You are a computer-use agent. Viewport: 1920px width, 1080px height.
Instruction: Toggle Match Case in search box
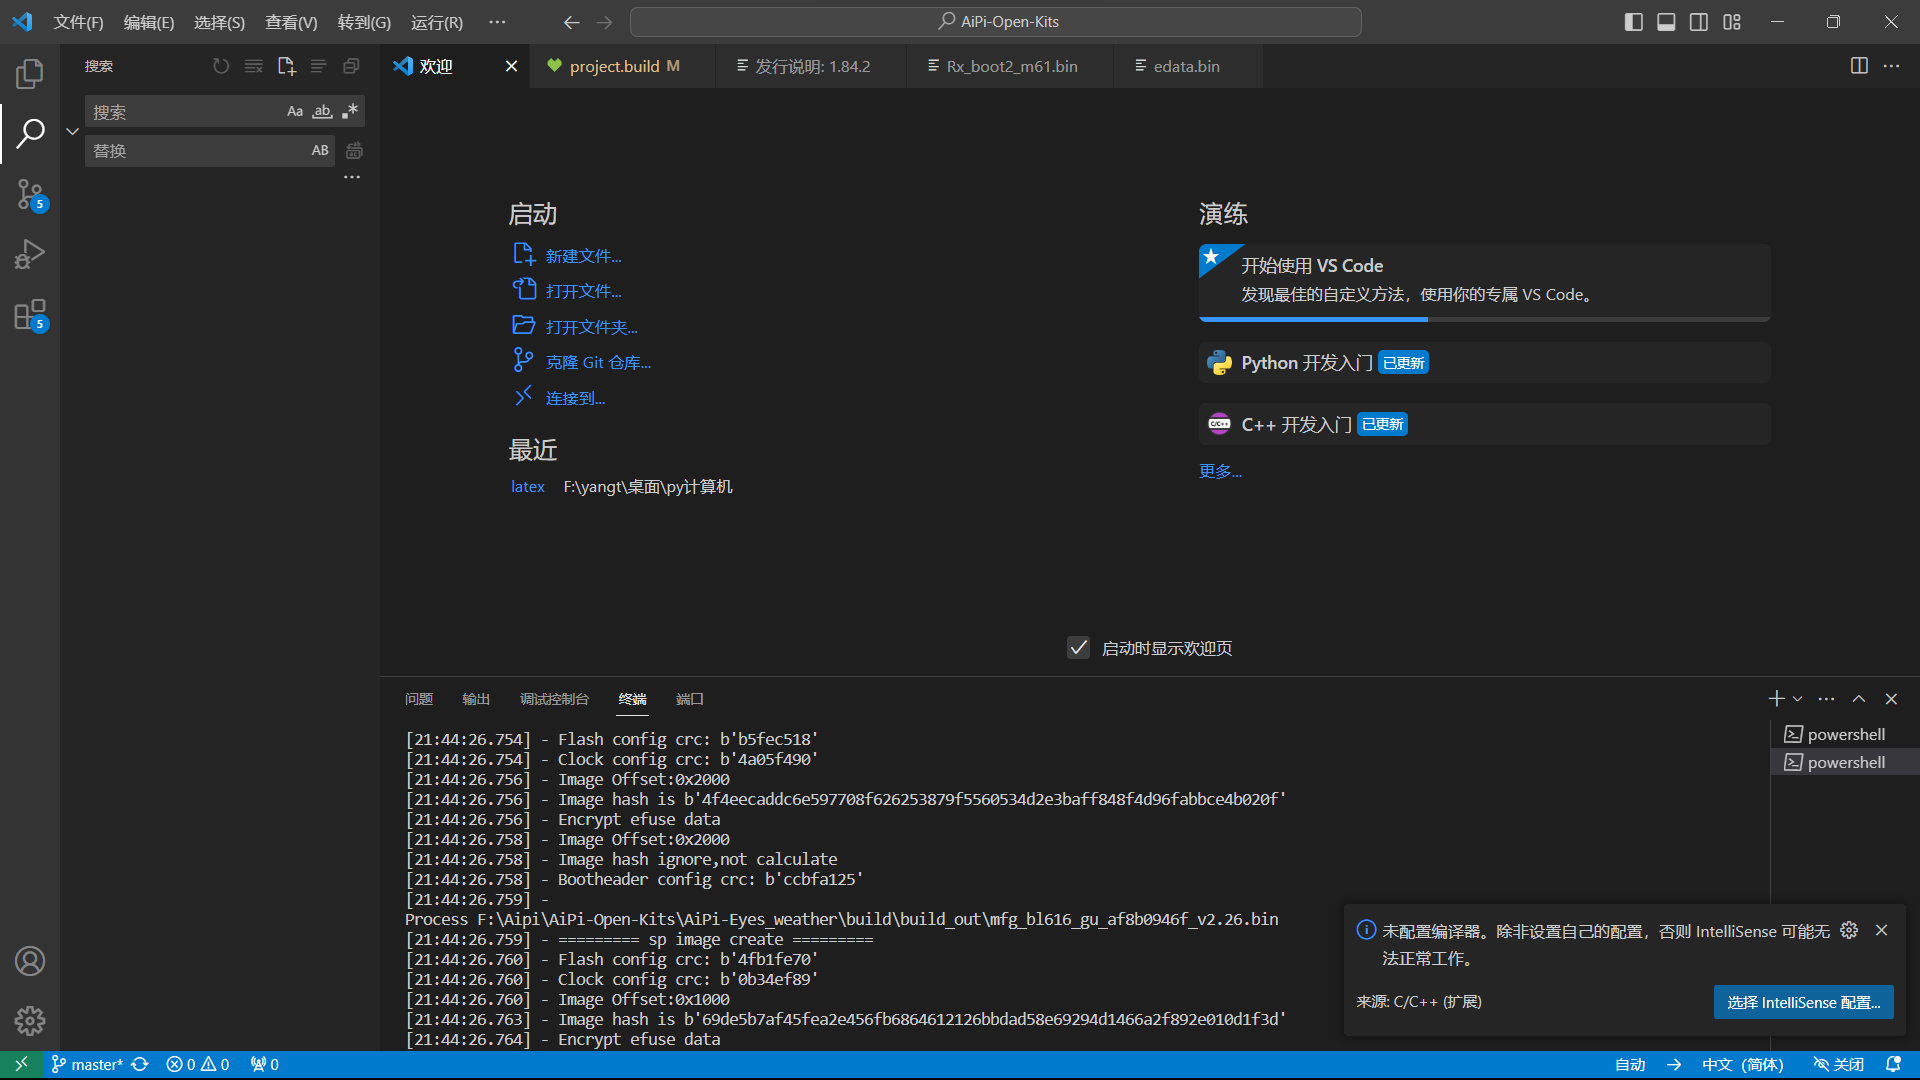[x=295, y=111]
